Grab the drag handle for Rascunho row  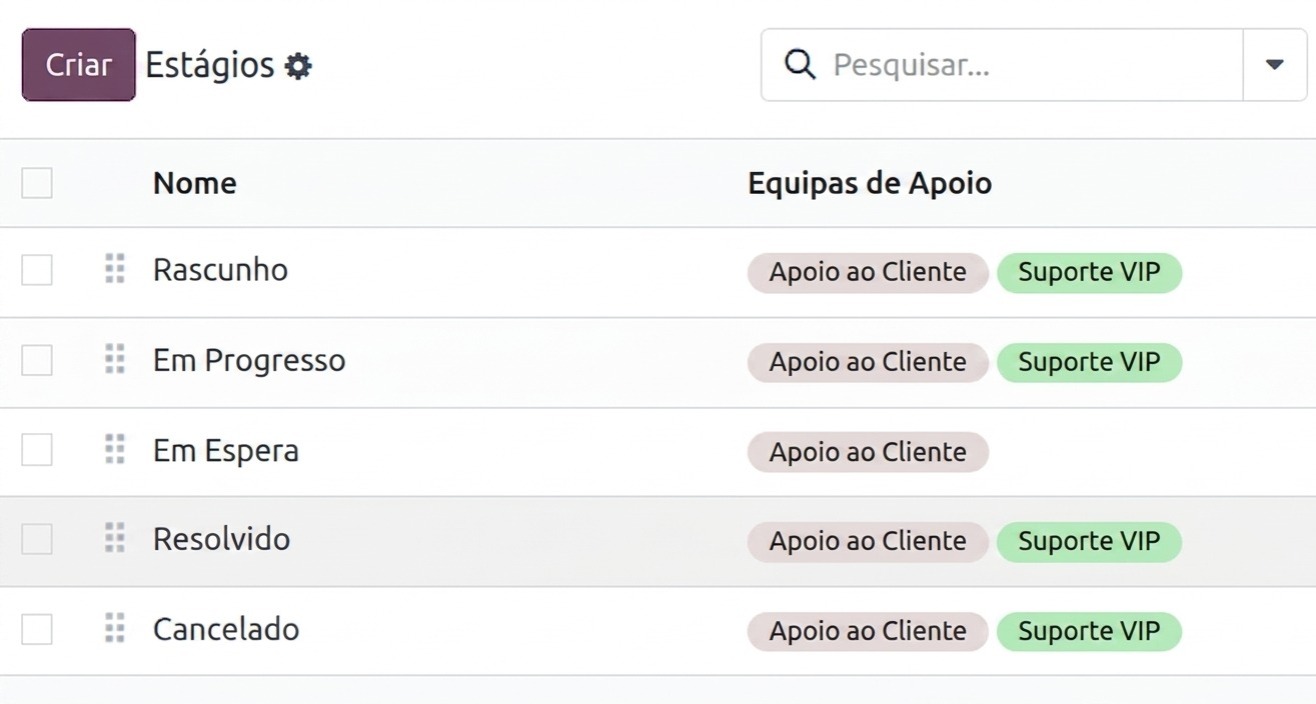tap(115, 269)
